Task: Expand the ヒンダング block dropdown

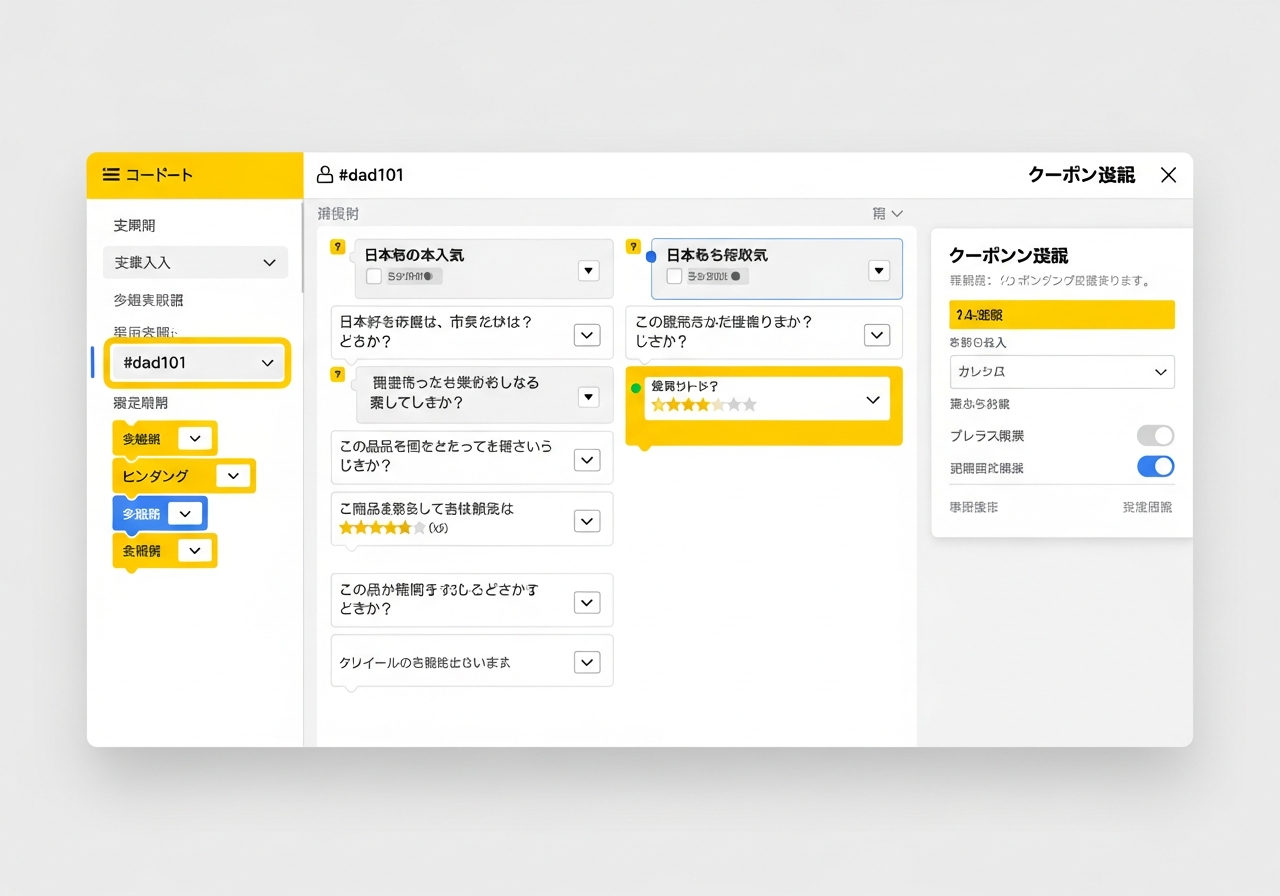Action: click(233, 476)
